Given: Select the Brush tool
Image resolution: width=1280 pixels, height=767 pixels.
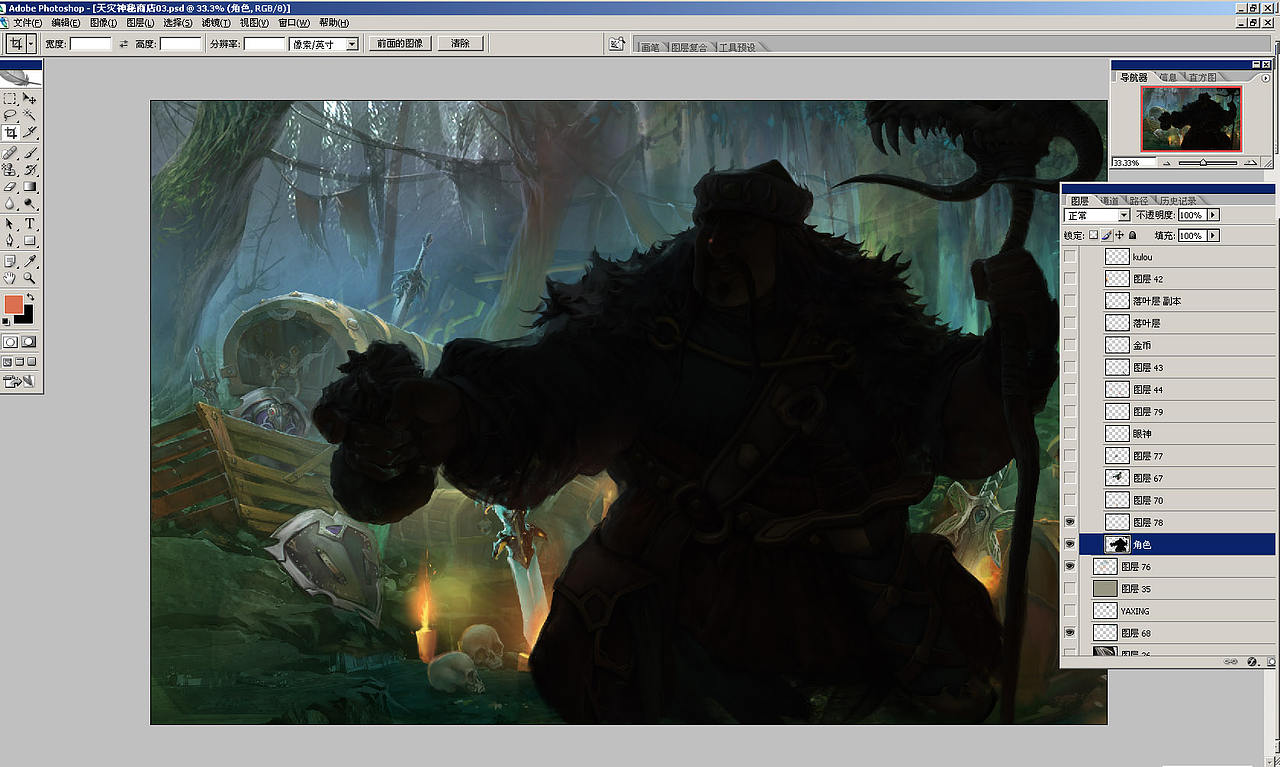Looking at the screenshot, I should point(30,153).
